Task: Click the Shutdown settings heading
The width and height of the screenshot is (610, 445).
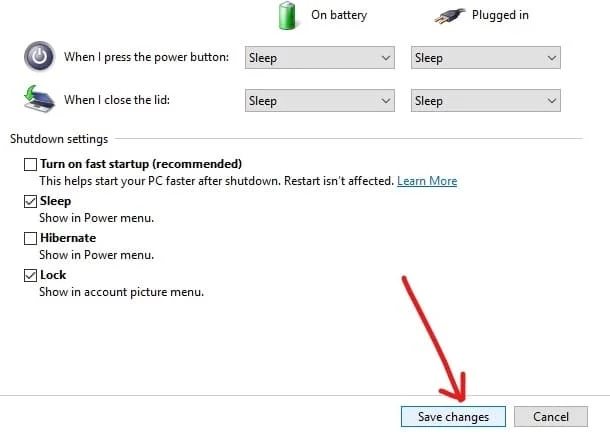Action: click(x=59, y=139)
